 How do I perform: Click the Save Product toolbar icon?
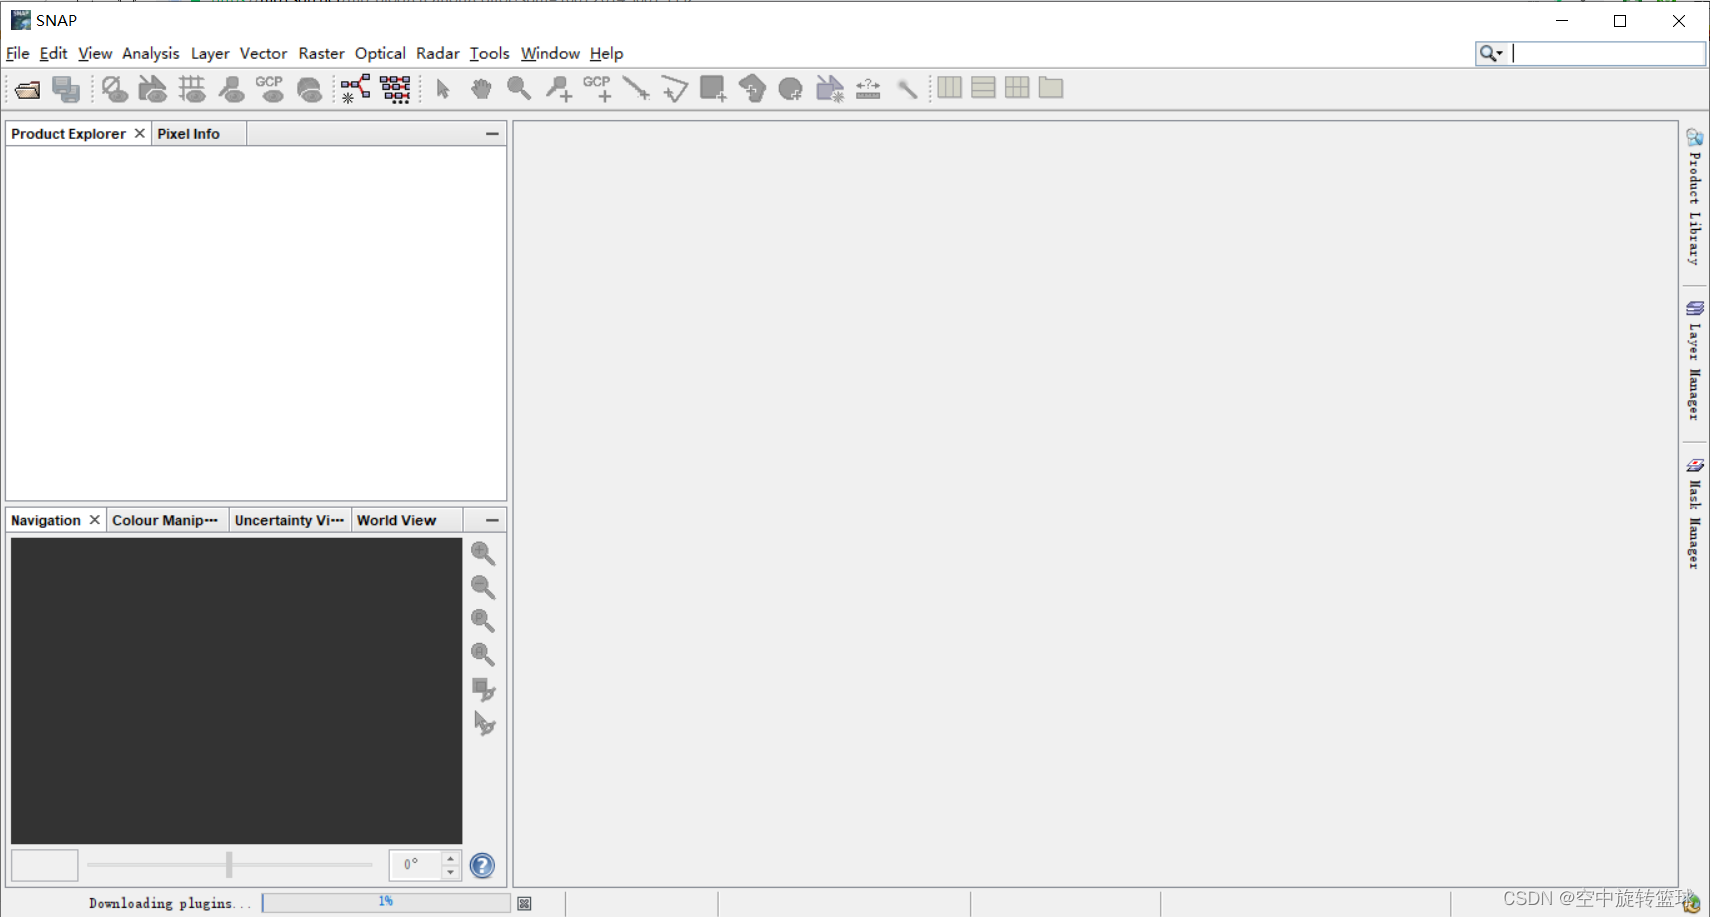point(66,89)
